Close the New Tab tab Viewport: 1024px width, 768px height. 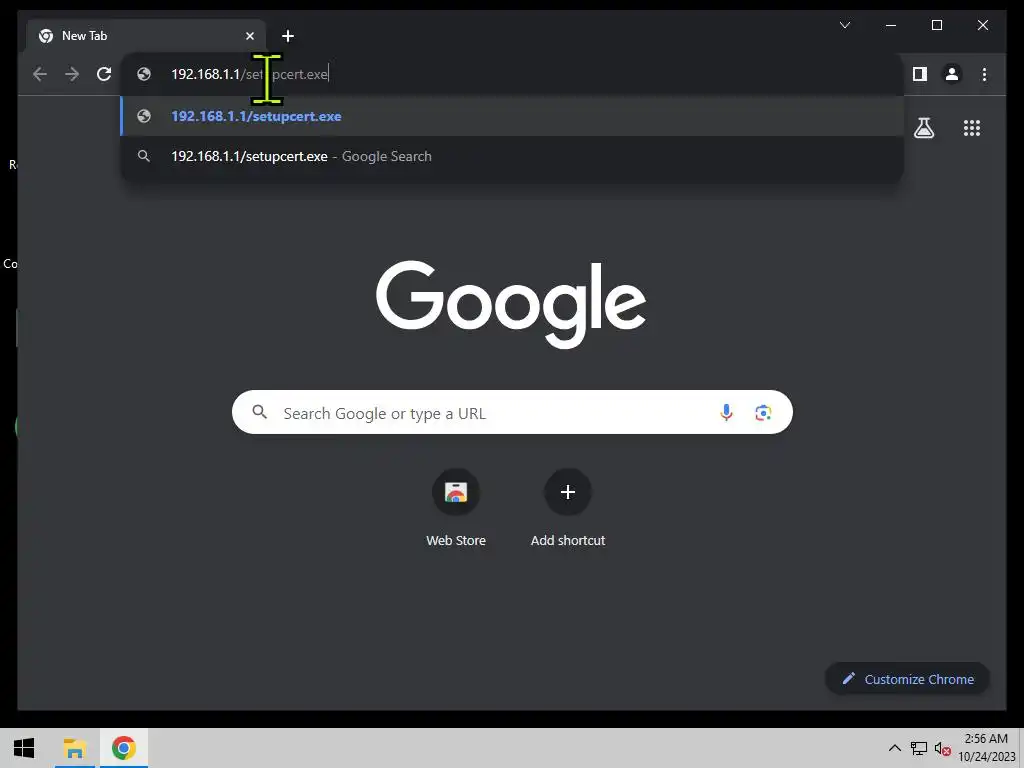pyautogui.click(x=249, y=36)
